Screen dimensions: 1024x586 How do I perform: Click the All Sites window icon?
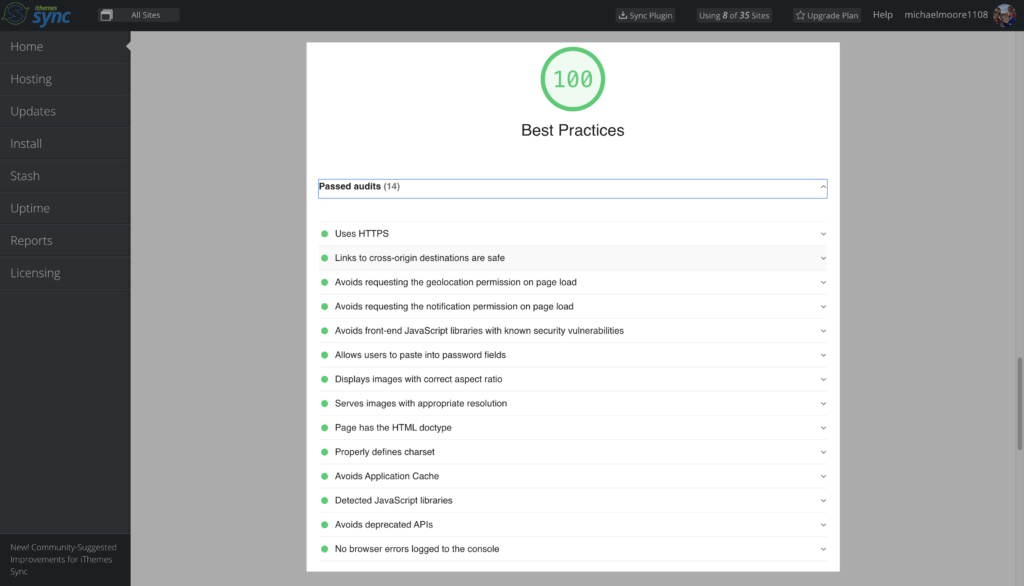(x=106, y=15)
